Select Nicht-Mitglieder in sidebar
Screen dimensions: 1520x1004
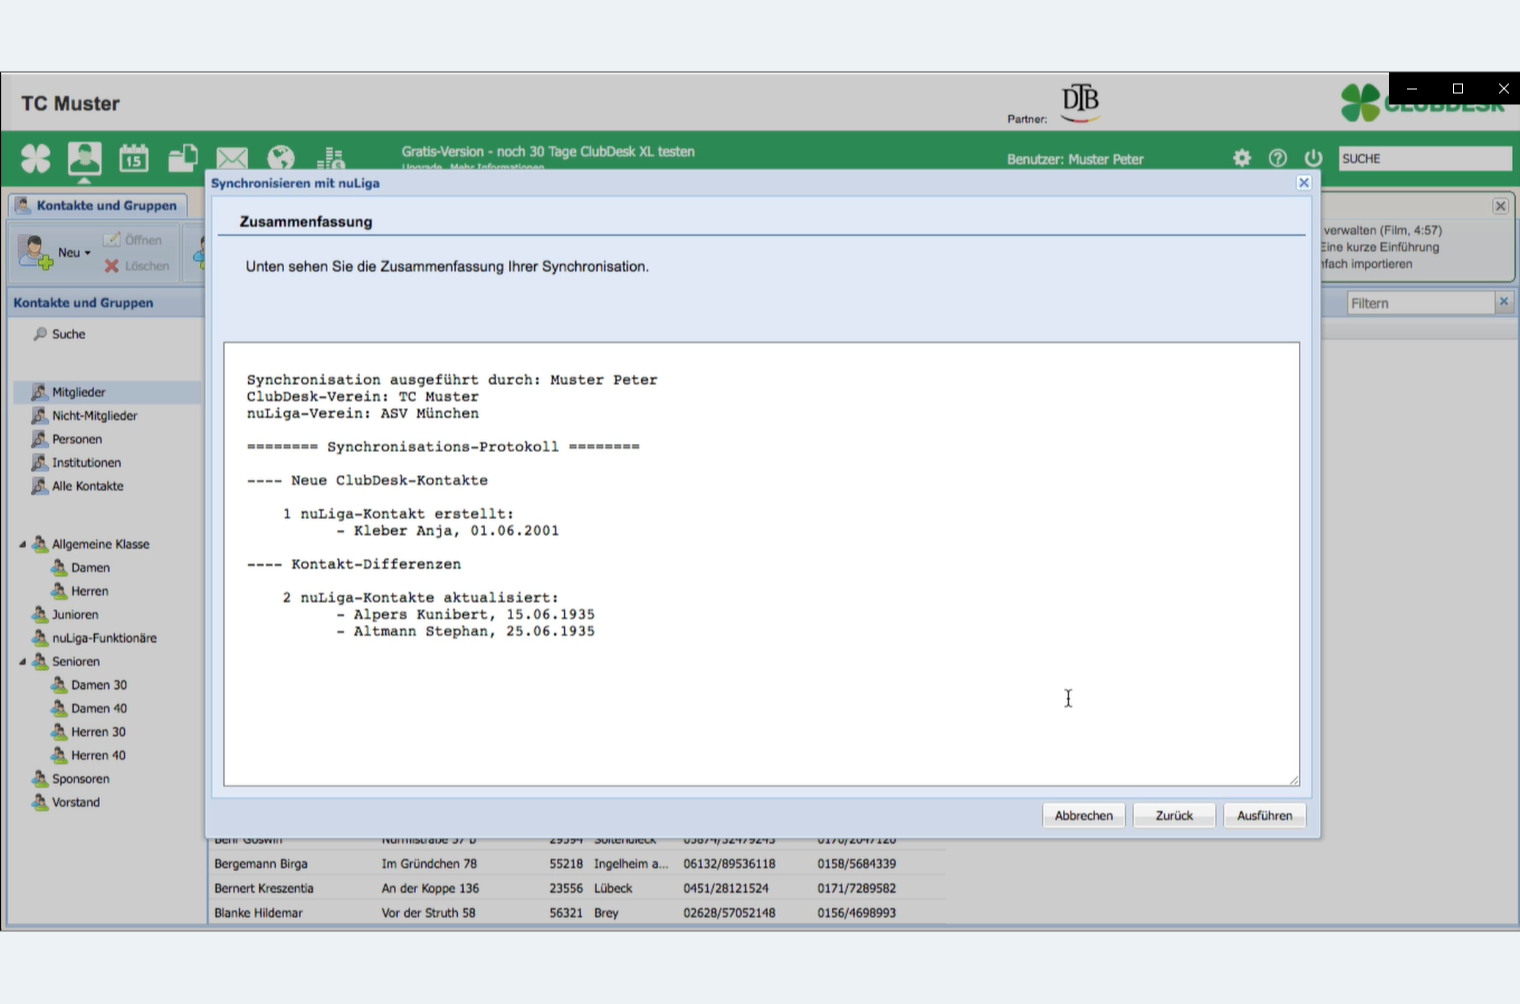pos(94,416)
